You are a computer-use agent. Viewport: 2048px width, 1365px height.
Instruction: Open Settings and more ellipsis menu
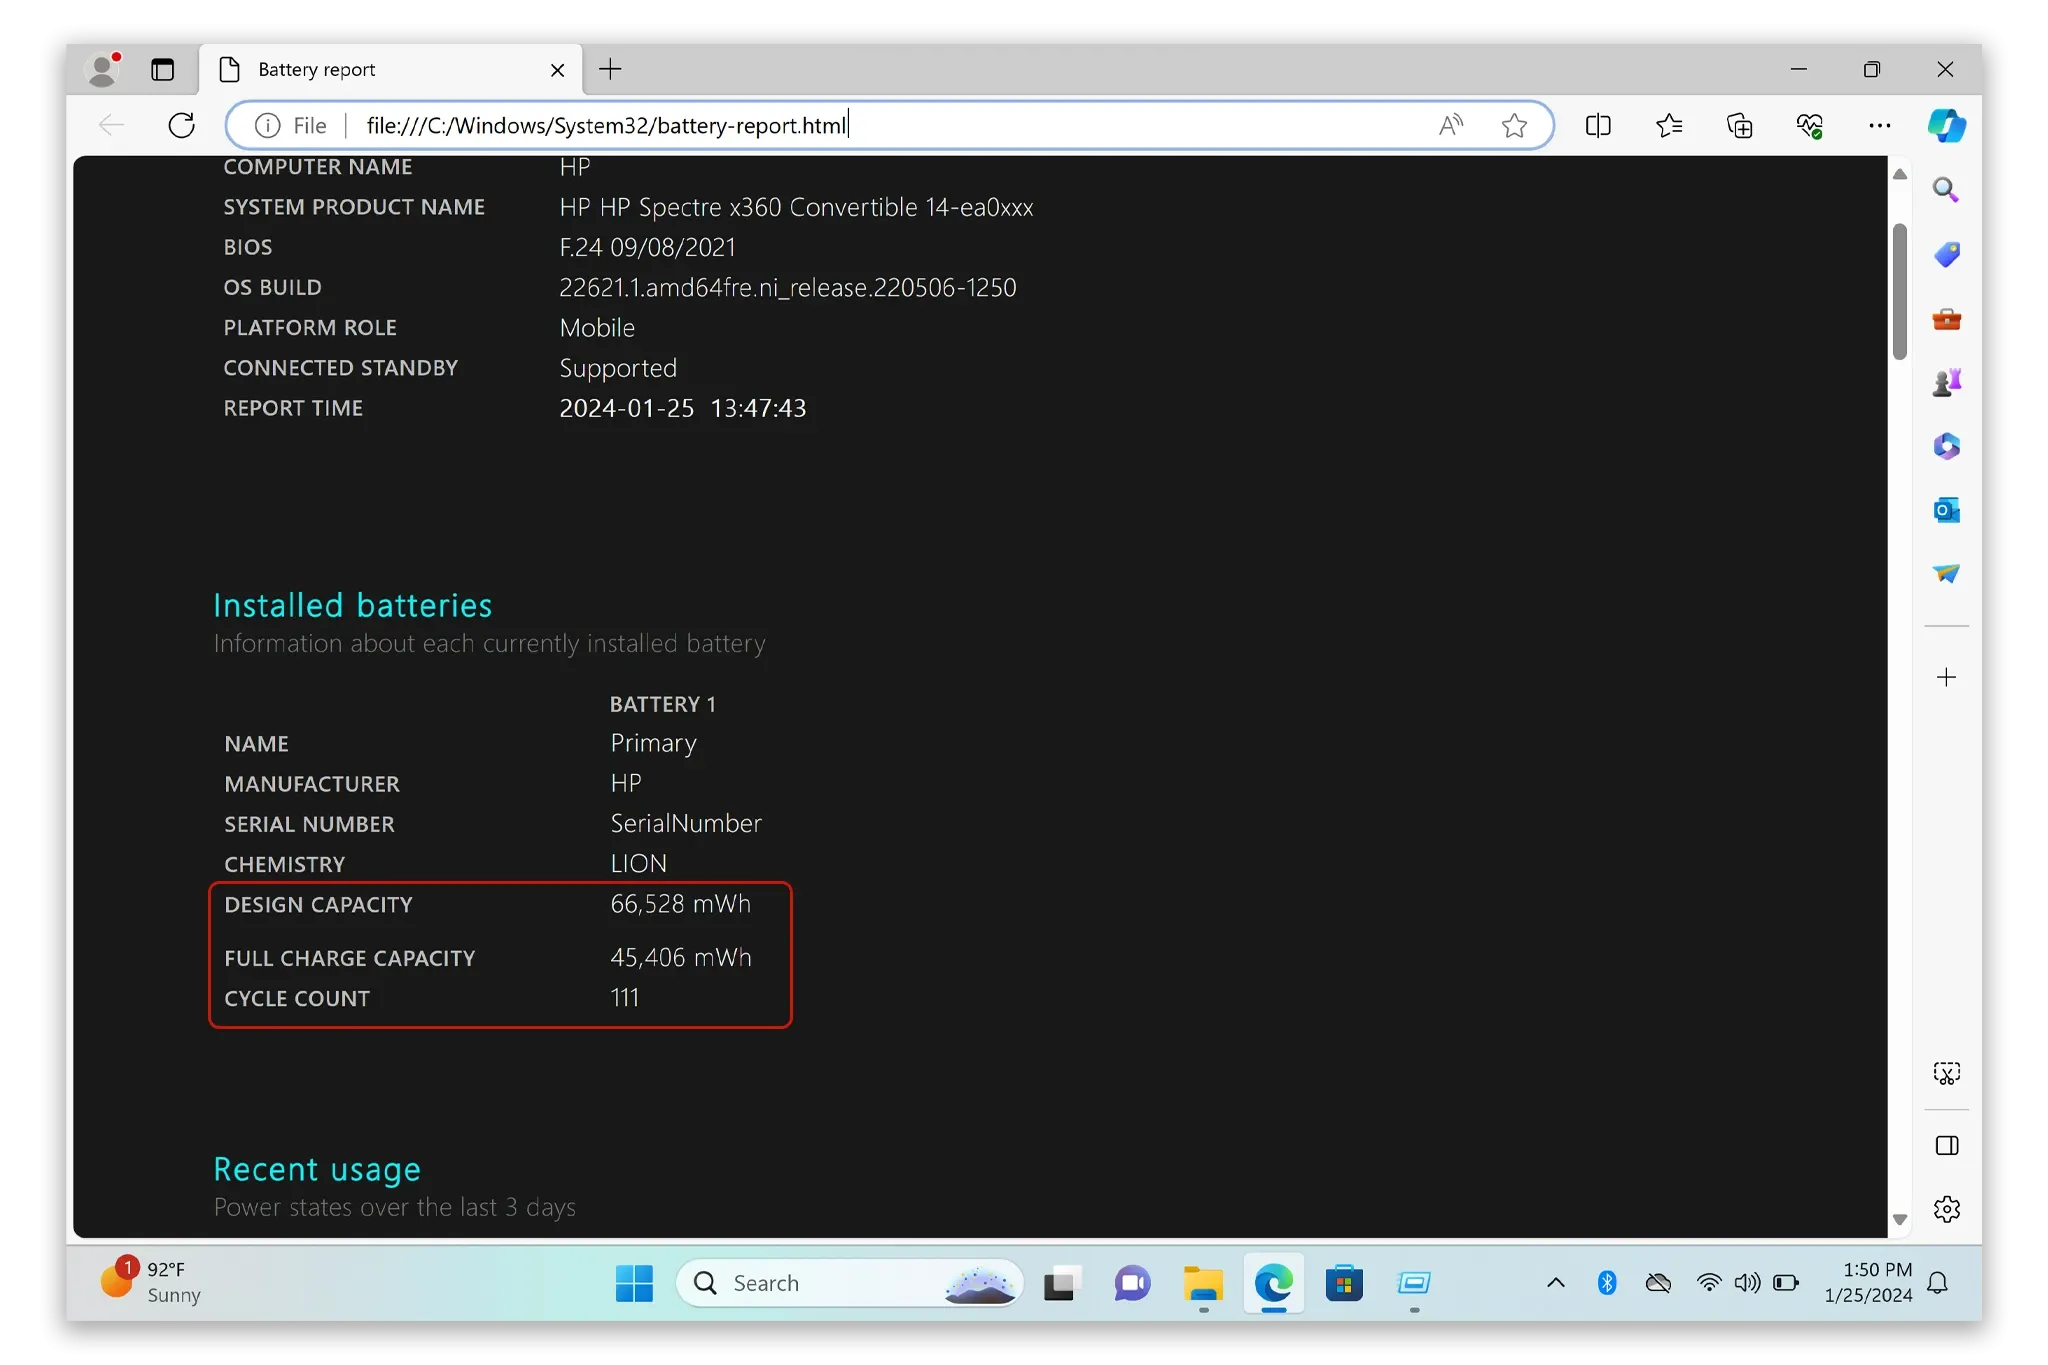point(1879,125)
